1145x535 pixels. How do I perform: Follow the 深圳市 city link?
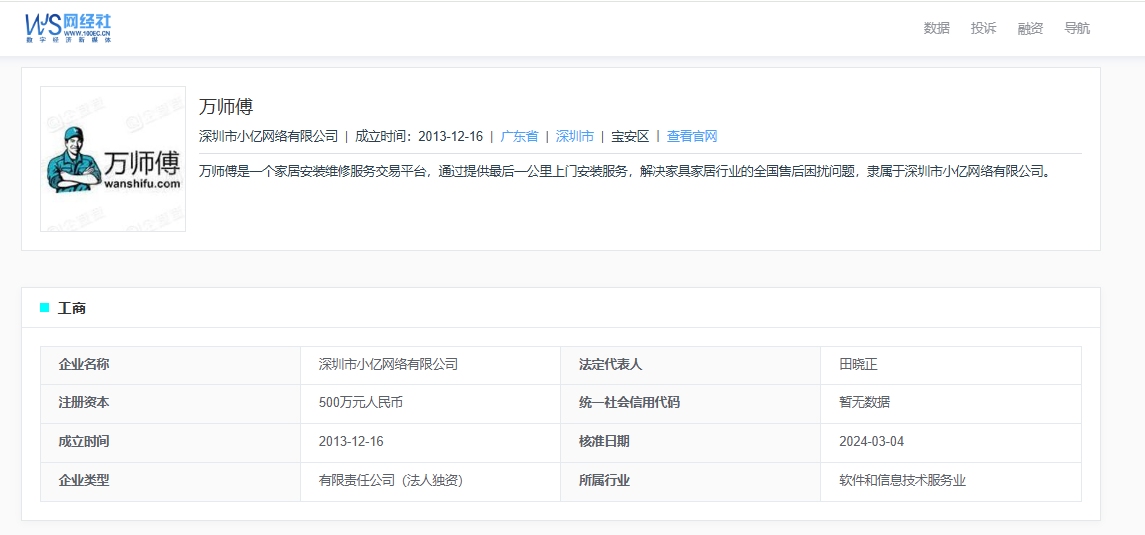pos(575,136)
